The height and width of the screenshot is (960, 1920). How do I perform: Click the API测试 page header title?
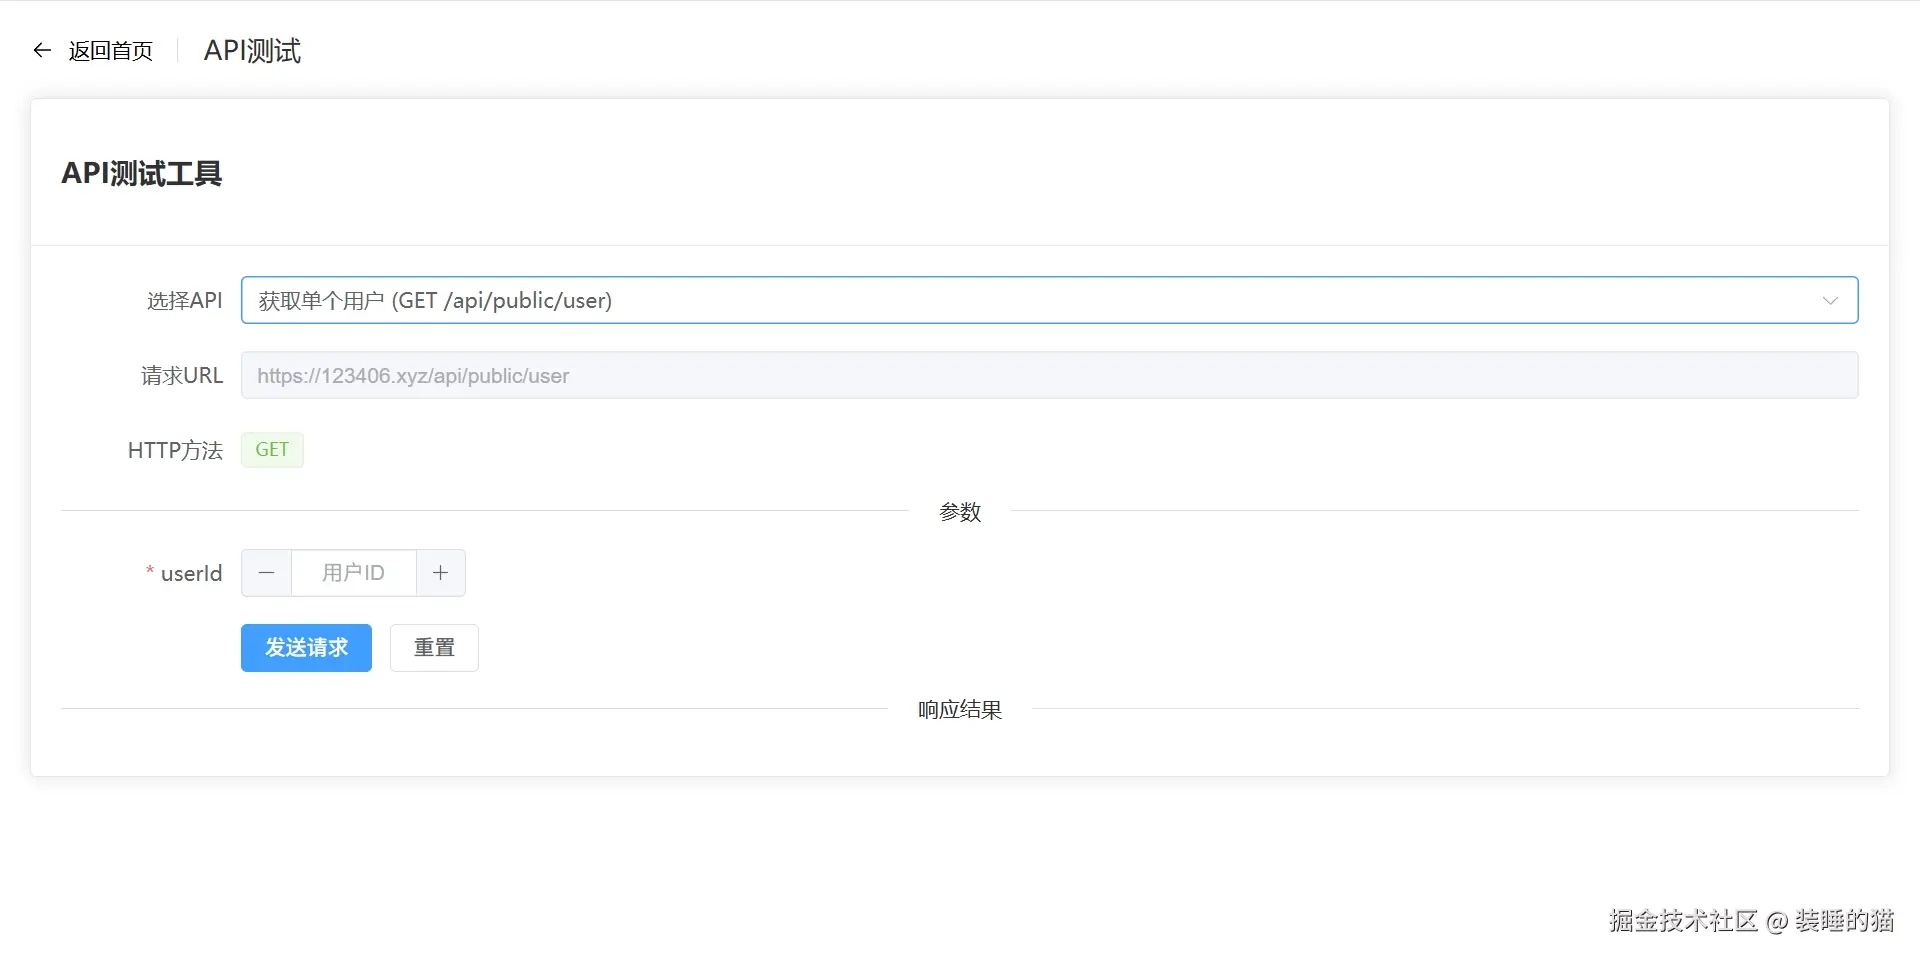click(x=251, y=50)
